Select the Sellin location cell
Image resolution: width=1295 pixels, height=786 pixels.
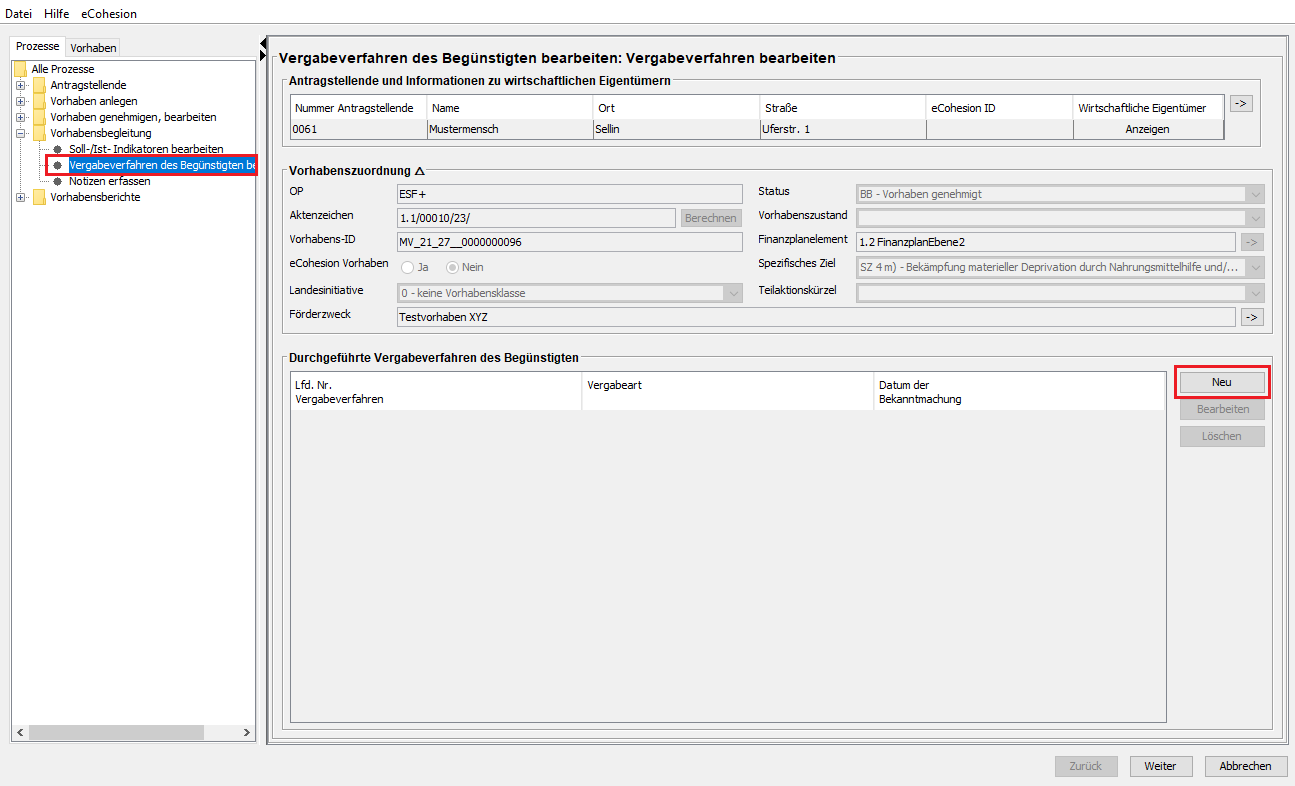pyautogui.click(x=677, y=129)
